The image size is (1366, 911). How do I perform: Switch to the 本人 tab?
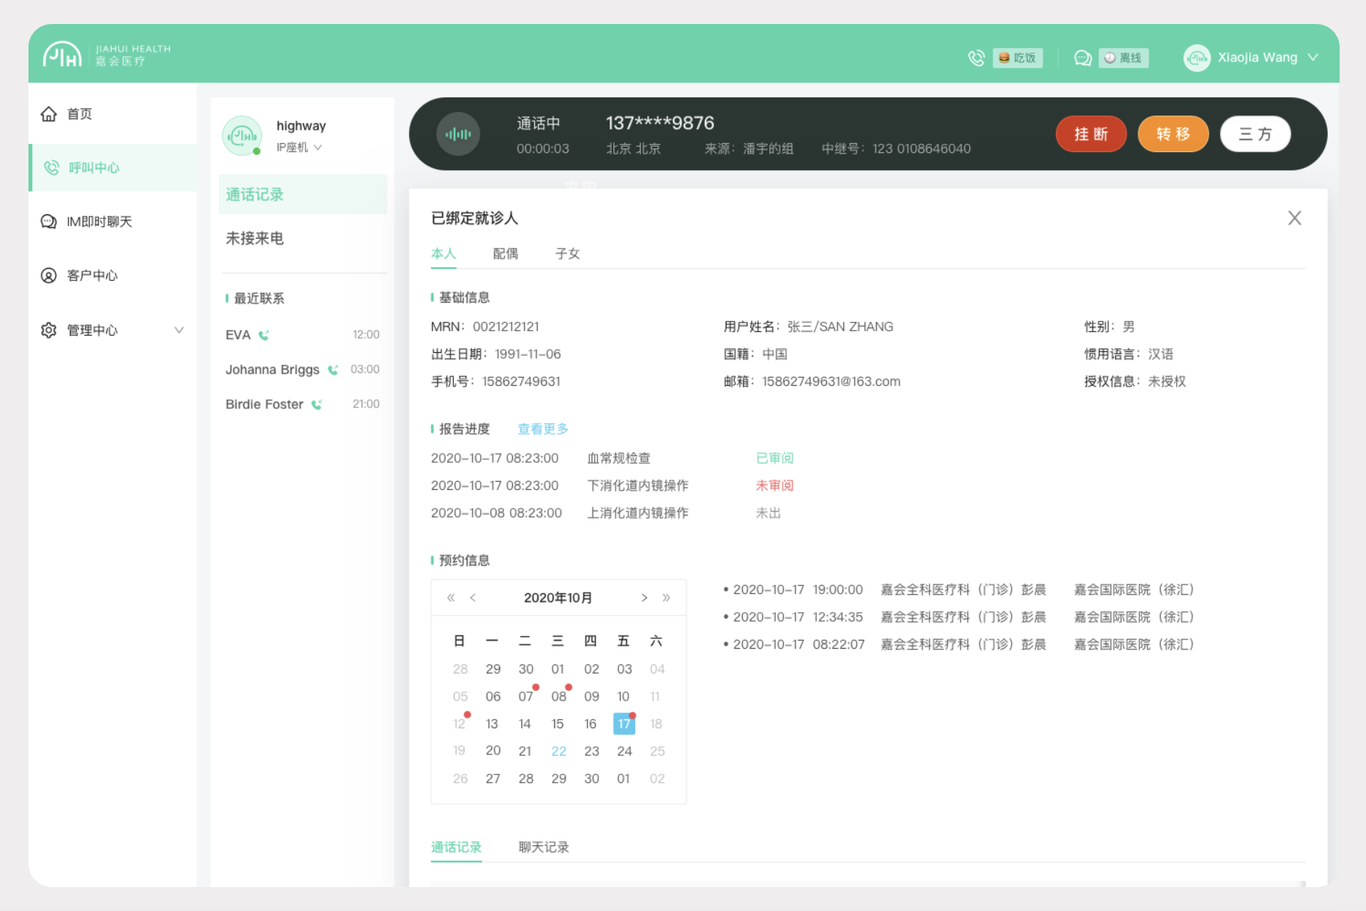(x=443, y=254)
